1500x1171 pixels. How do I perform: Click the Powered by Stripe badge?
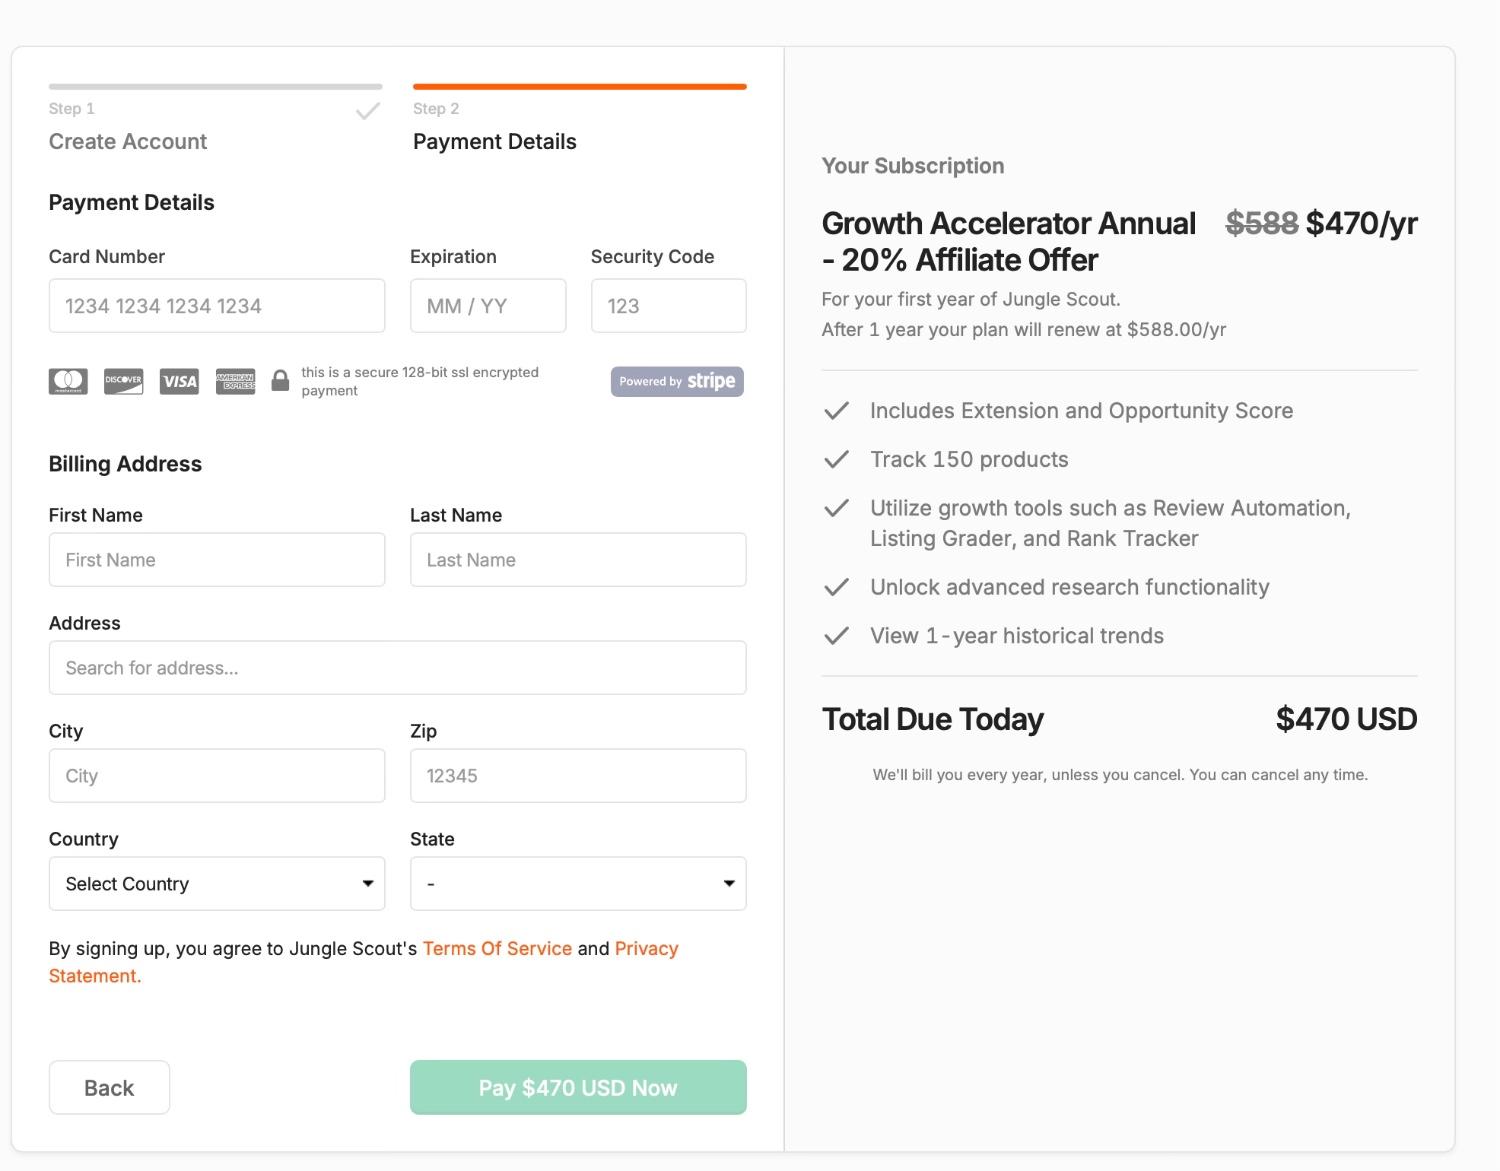coord(676,381)
